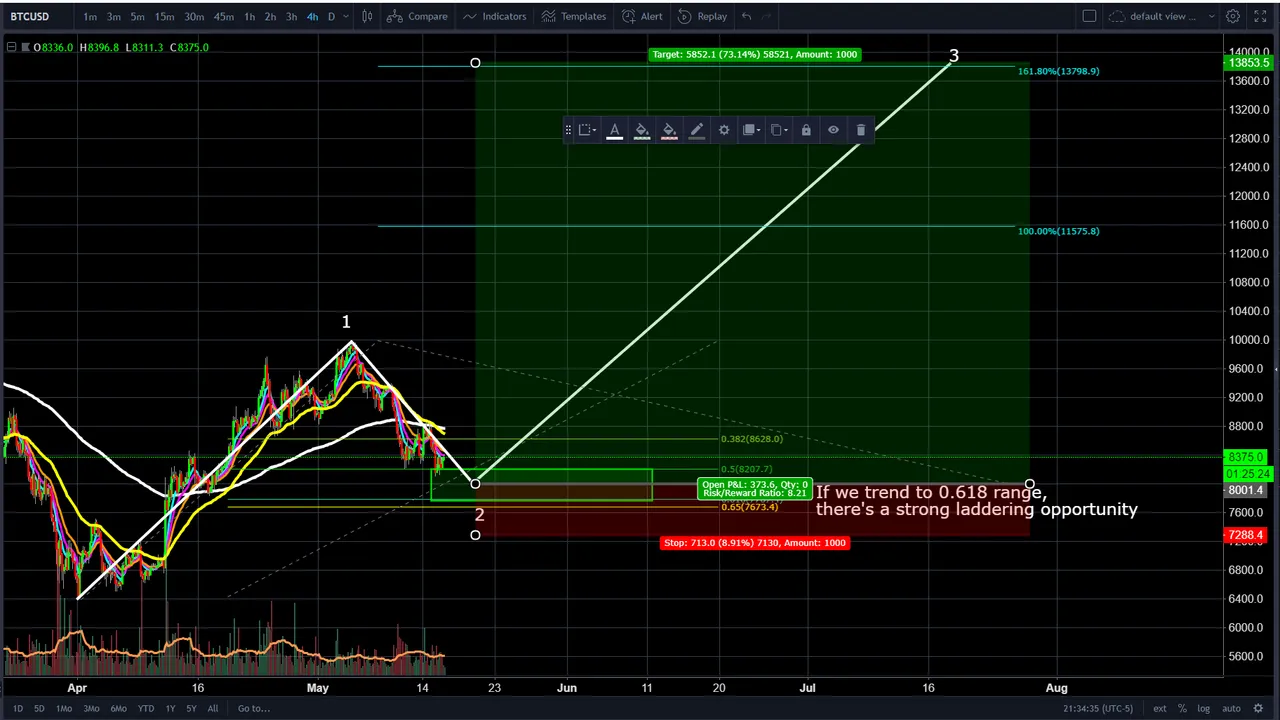Collapse the legend with the minus box
This screenshot has width=1280, height=720.
11,47
